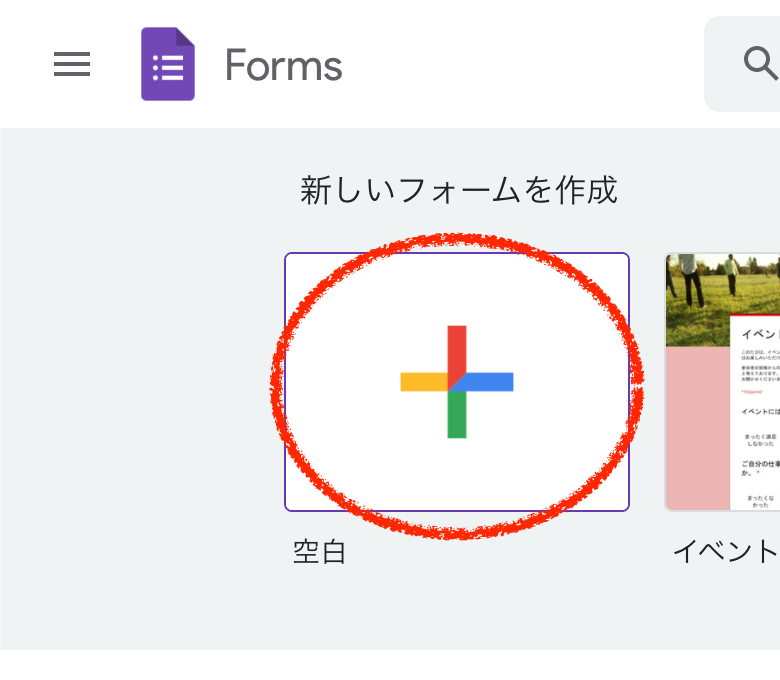Click the purple Google Forms logo
The image size is (780, 680).
pos(167,65)
